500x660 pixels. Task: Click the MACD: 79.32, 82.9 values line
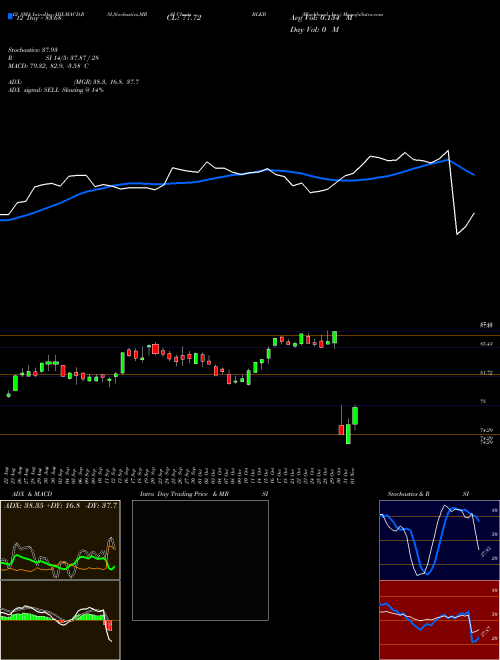(48, 66)
